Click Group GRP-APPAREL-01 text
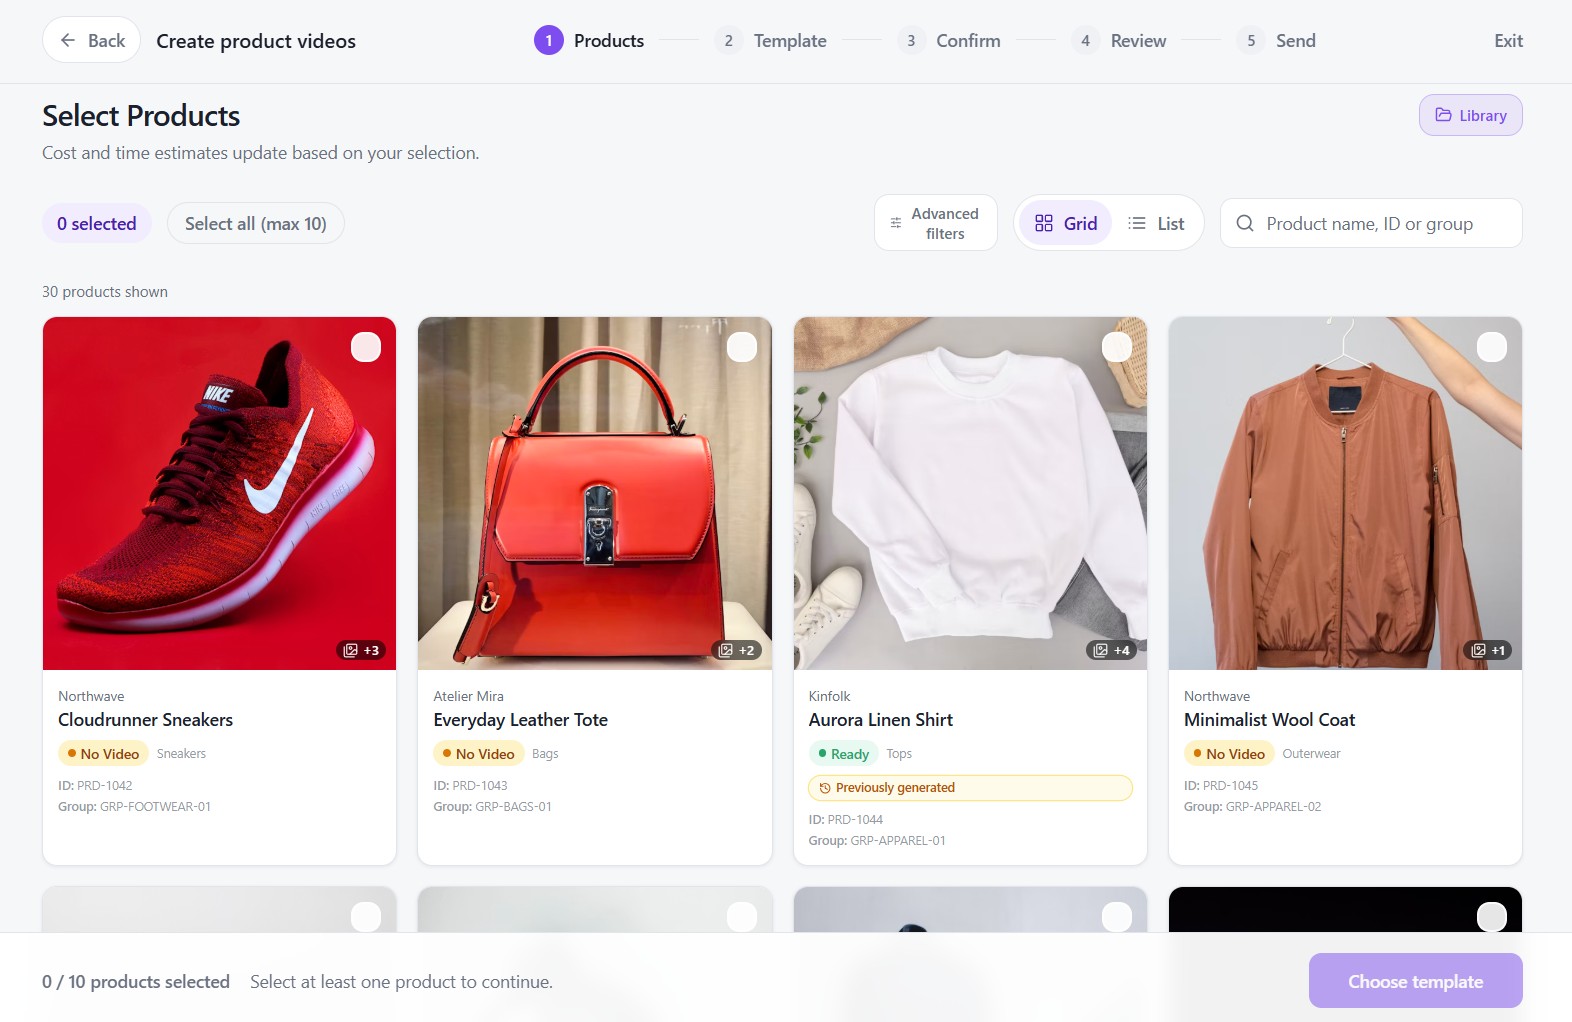The image size is (1572, 1022). [877, 841]
